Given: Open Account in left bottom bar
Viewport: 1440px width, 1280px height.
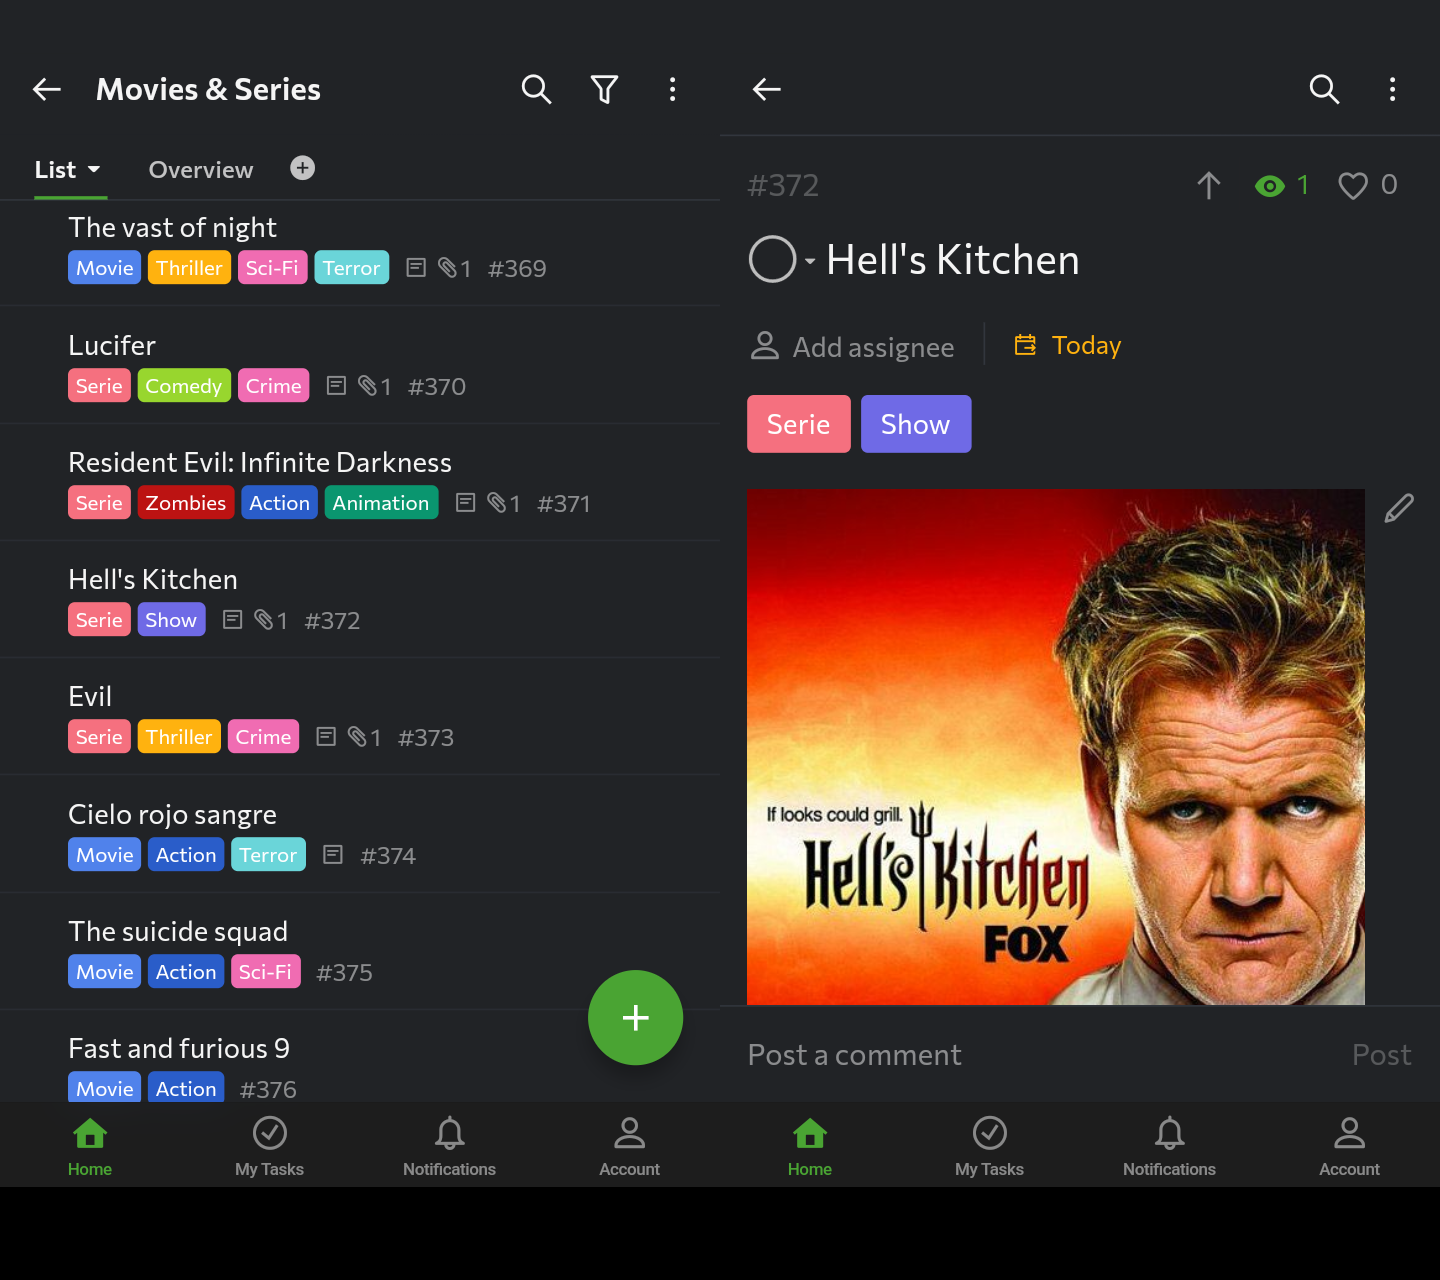Looking at the screenshot, I should tap(630, 1146).
